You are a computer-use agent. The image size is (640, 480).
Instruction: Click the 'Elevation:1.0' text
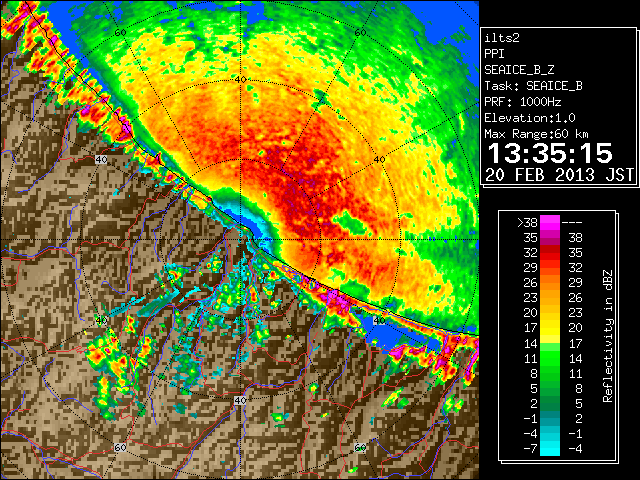click(529, 118)
